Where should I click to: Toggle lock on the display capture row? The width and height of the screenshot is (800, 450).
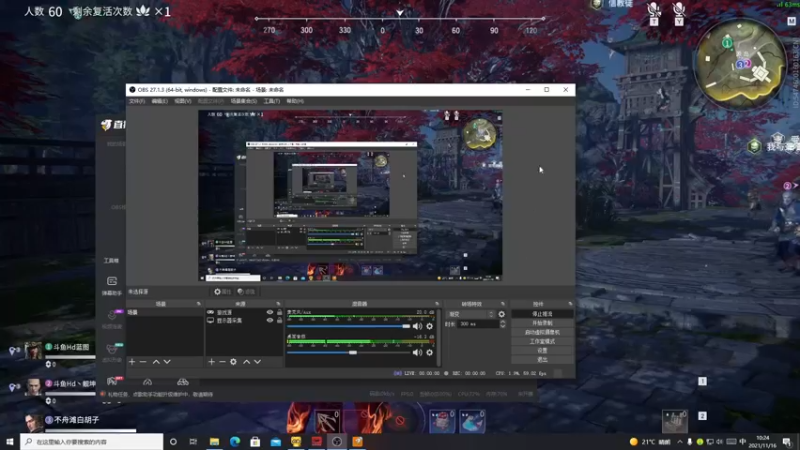click(279, 320)
